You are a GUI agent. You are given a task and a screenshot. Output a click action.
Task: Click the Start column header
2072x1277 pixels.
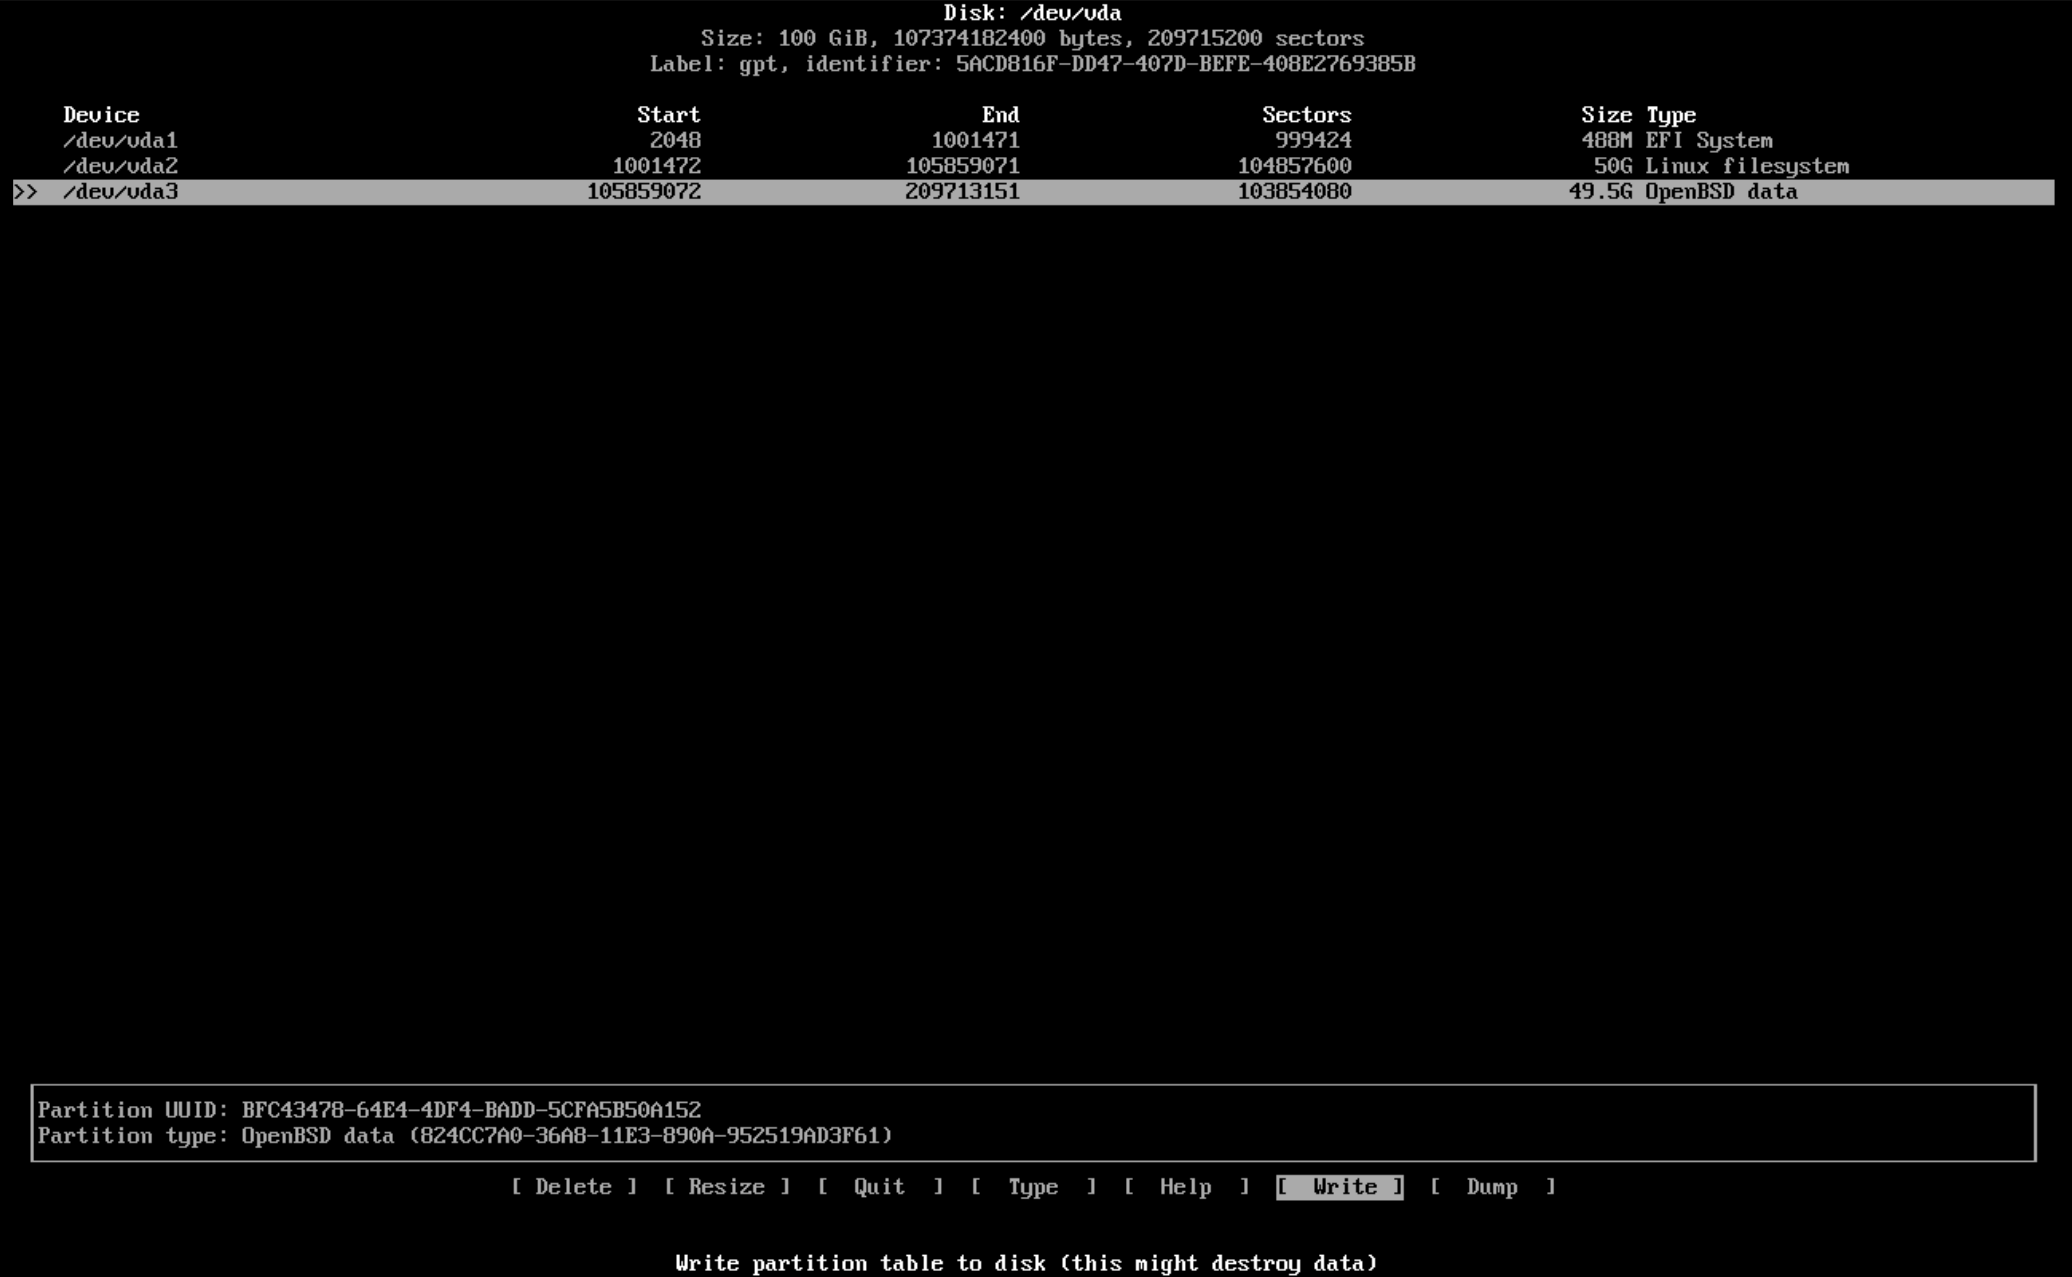670,114
